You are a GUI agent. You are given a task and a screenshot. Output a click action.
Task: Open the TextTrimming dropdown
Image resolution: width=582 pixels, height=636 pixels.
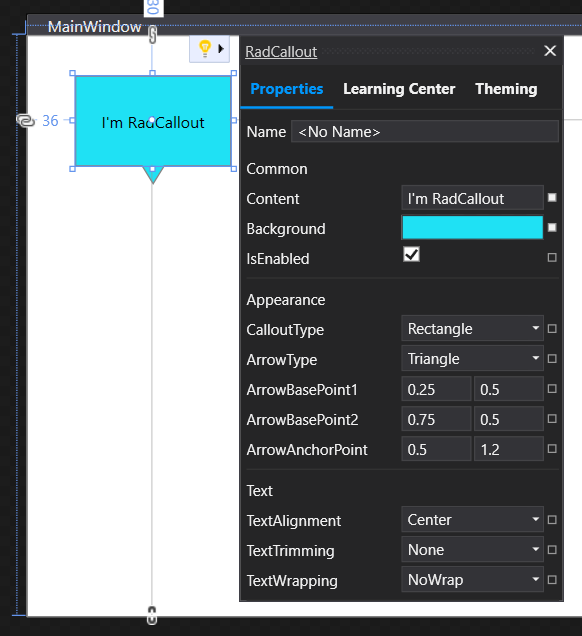(x=472, y=549)
